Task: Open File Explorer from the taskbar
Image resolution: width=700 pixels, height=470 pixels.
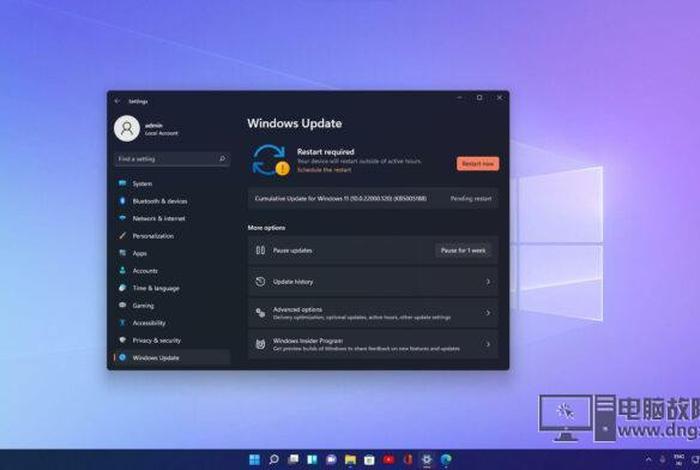Action: click(350, 459)
